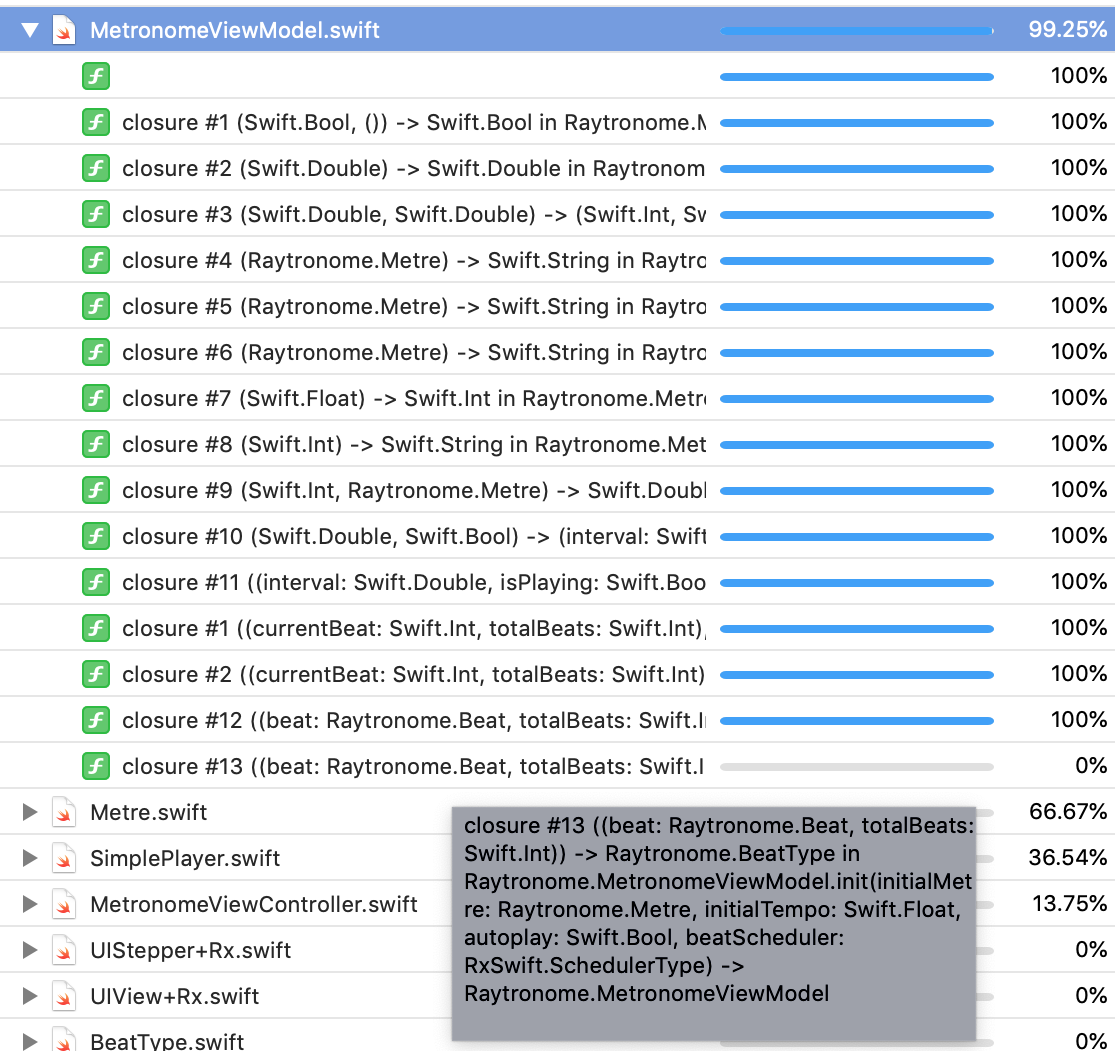Select the MetronomeViewController.swift file name
Screen dimensions: 1115x1051
pyautogui.click(x=254, y=905)
